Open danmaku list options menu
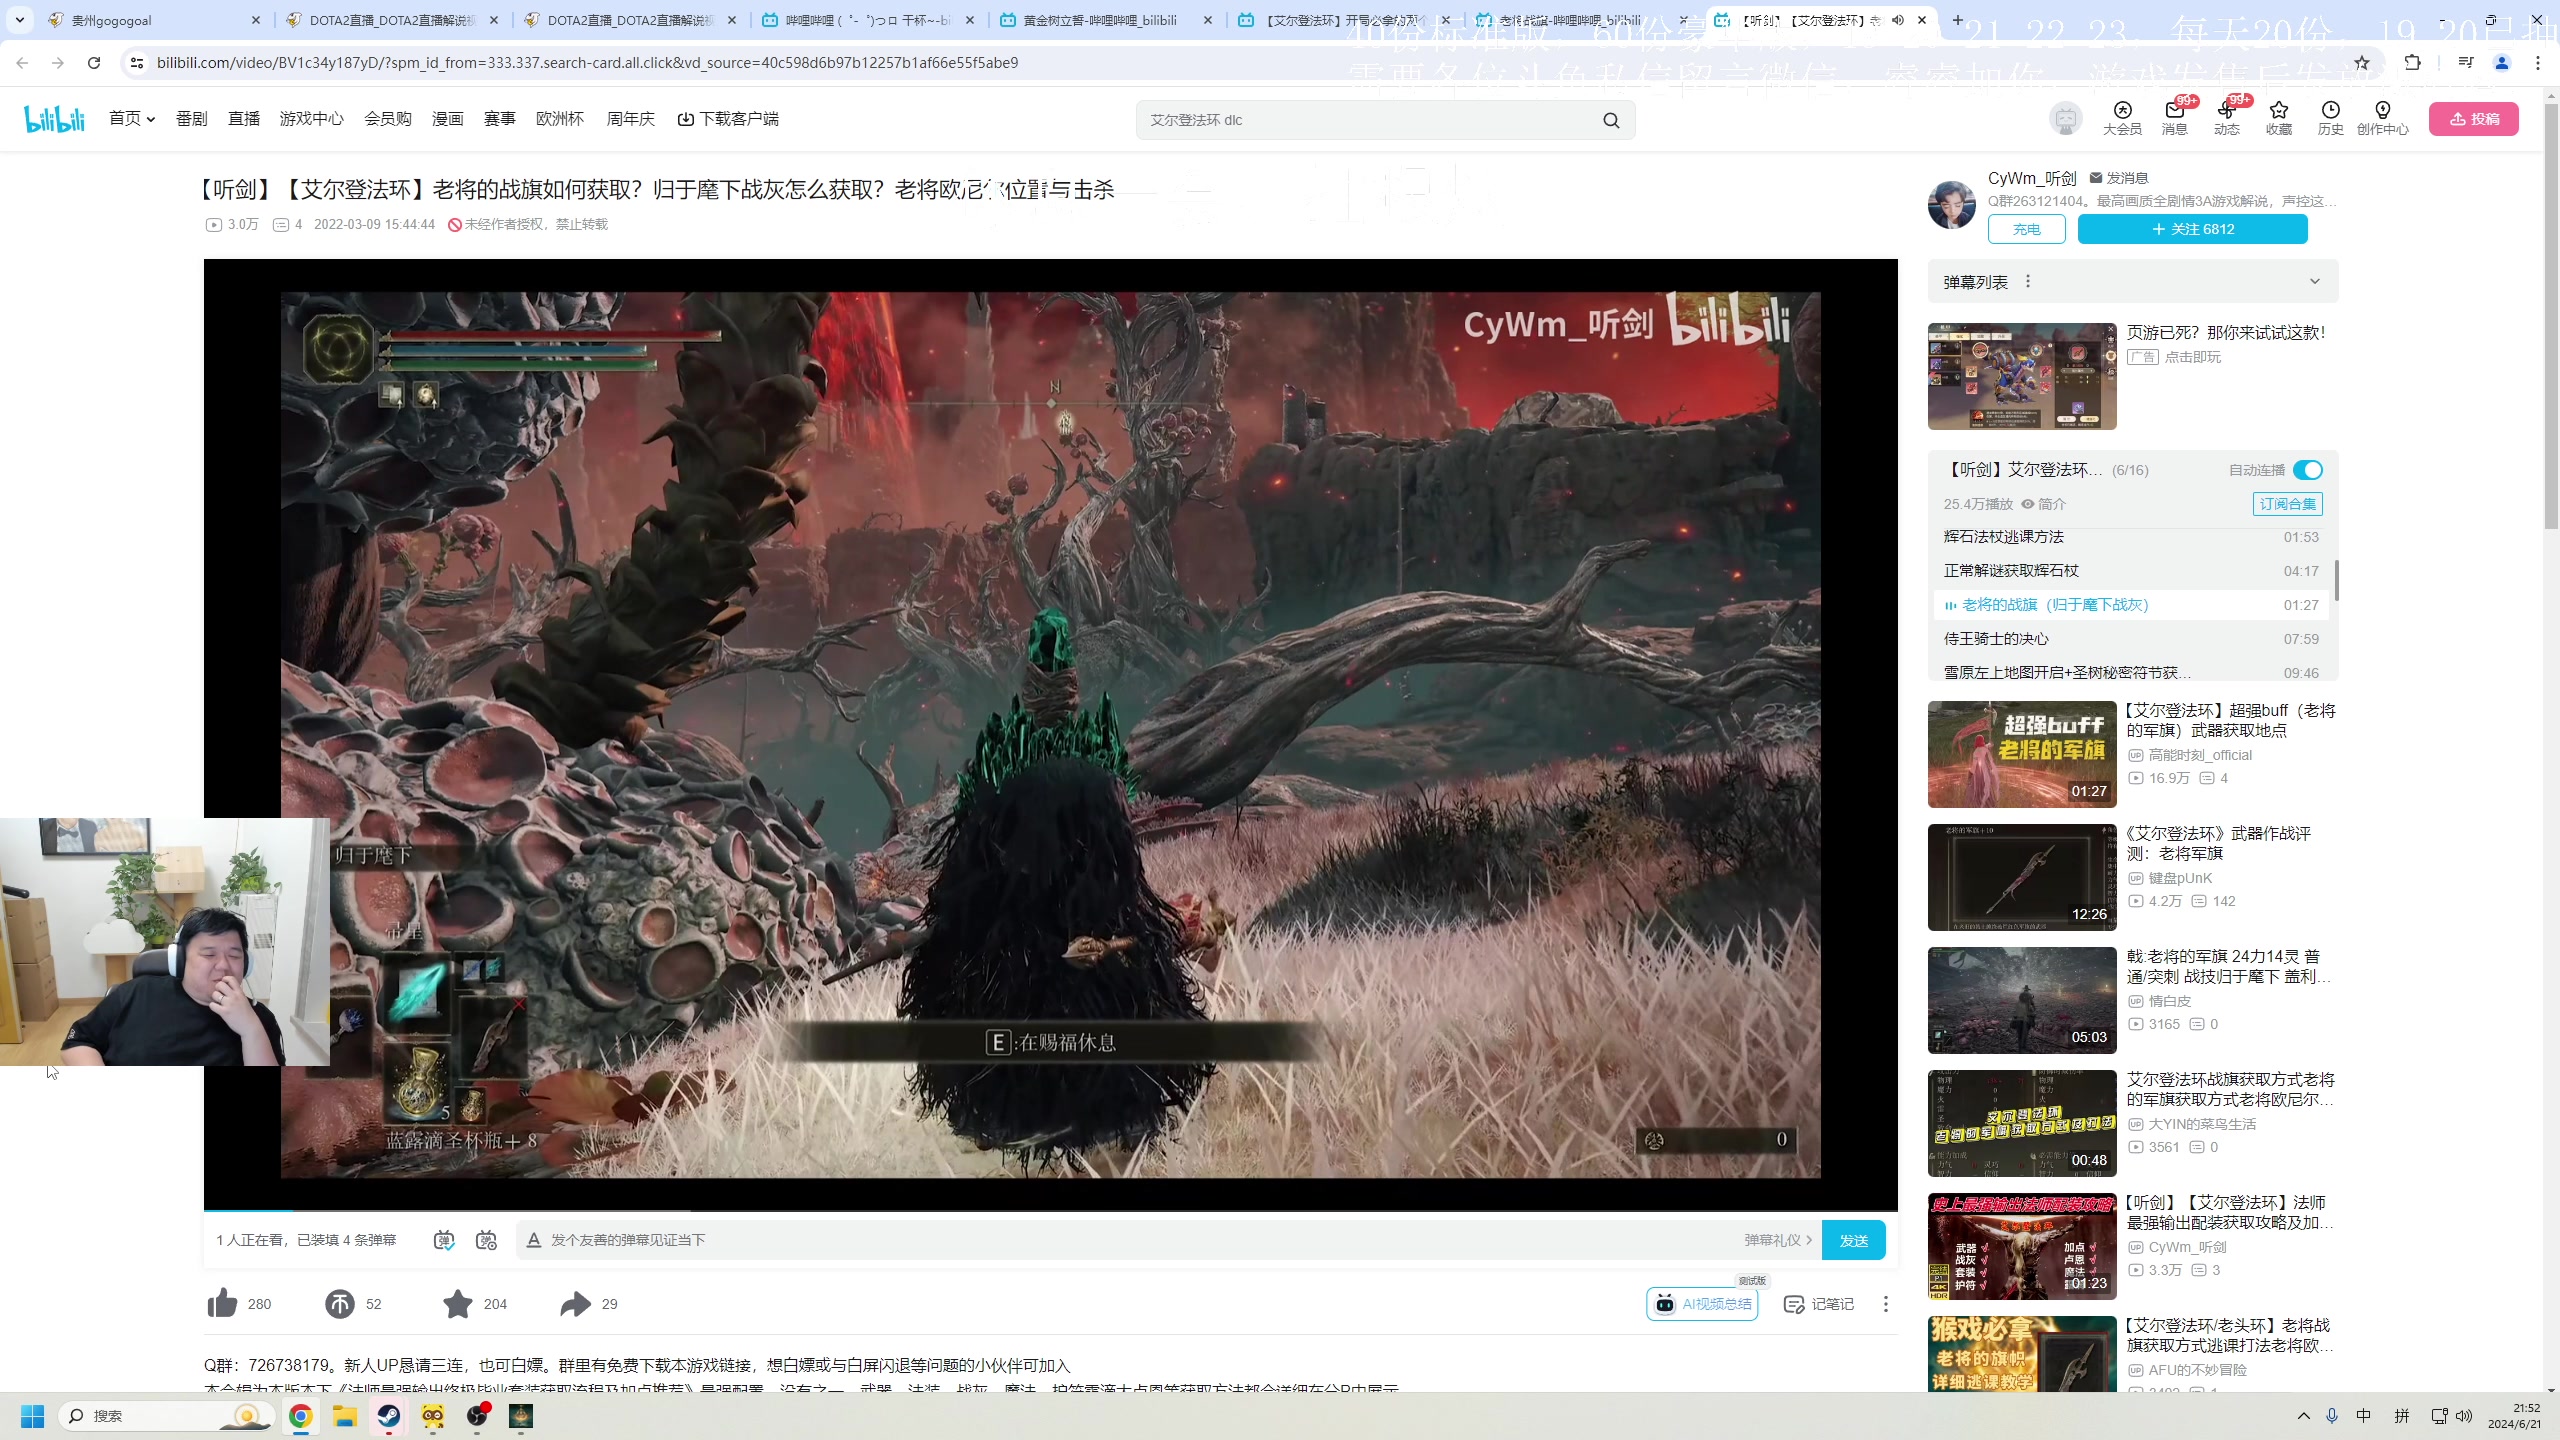The width and height of the screenshot is (2560, 1440). (x=2028, y=282)
